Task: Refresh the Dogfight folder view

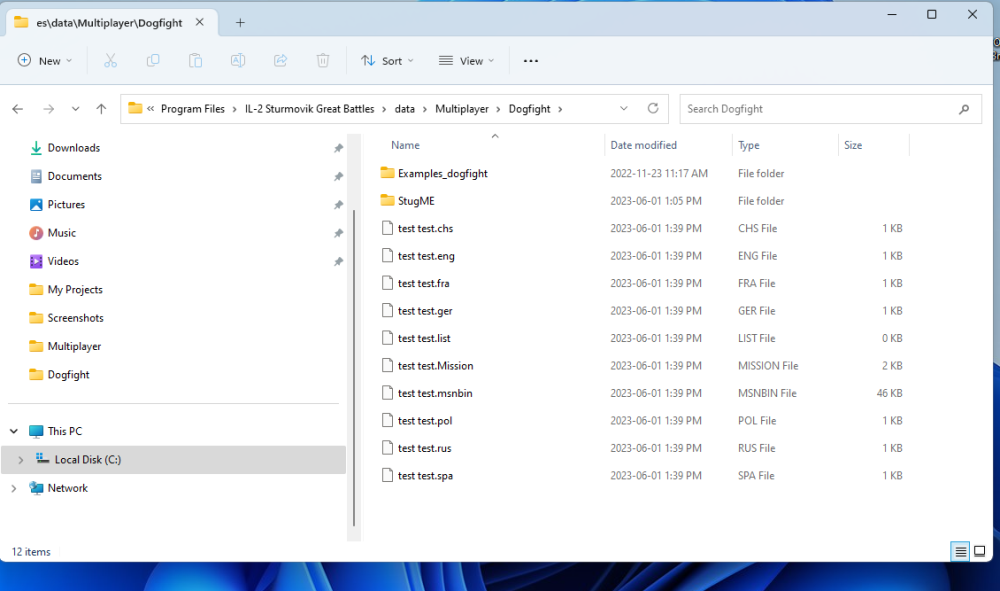Action: point(651,108)
